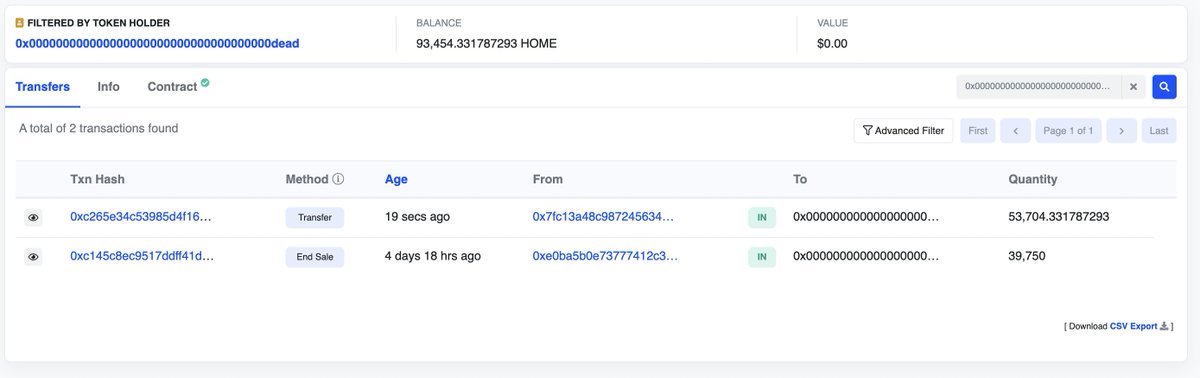Click the End Sale method badge
This screenshot has width=1200, height=378.
(x=315, y=257)
